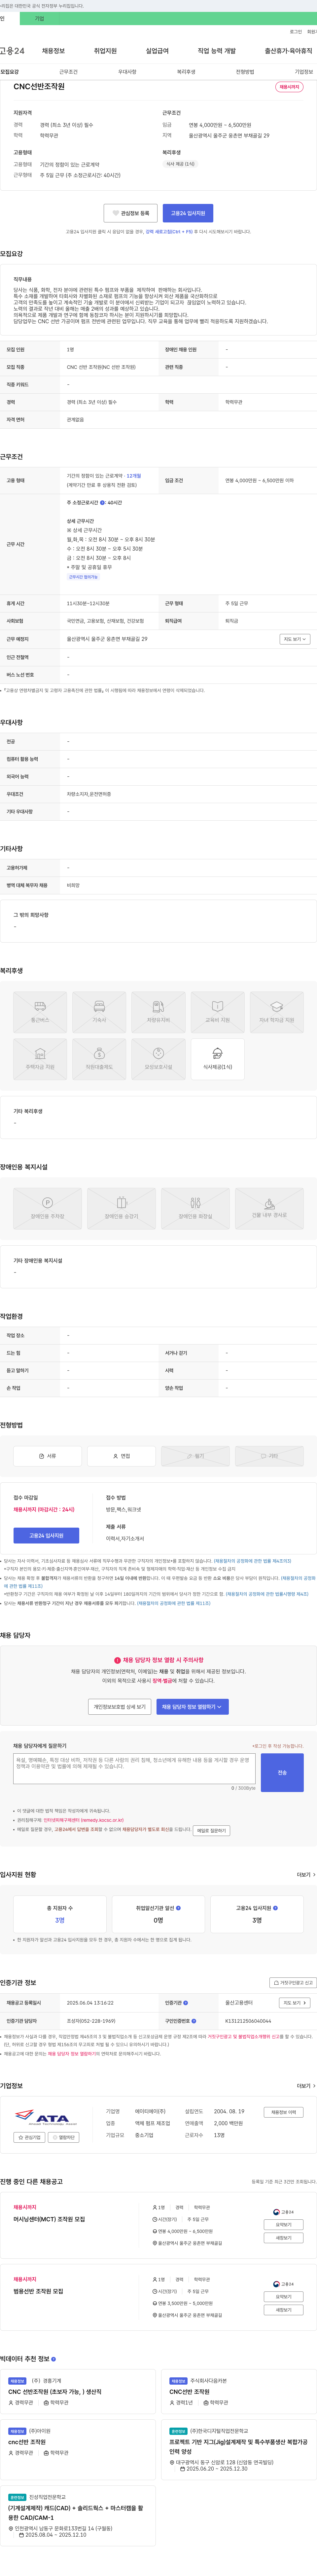This screenshot has width=317, height=2576.
Task: Click the top 고용24 입사지원 button
Action: (188, 213)
